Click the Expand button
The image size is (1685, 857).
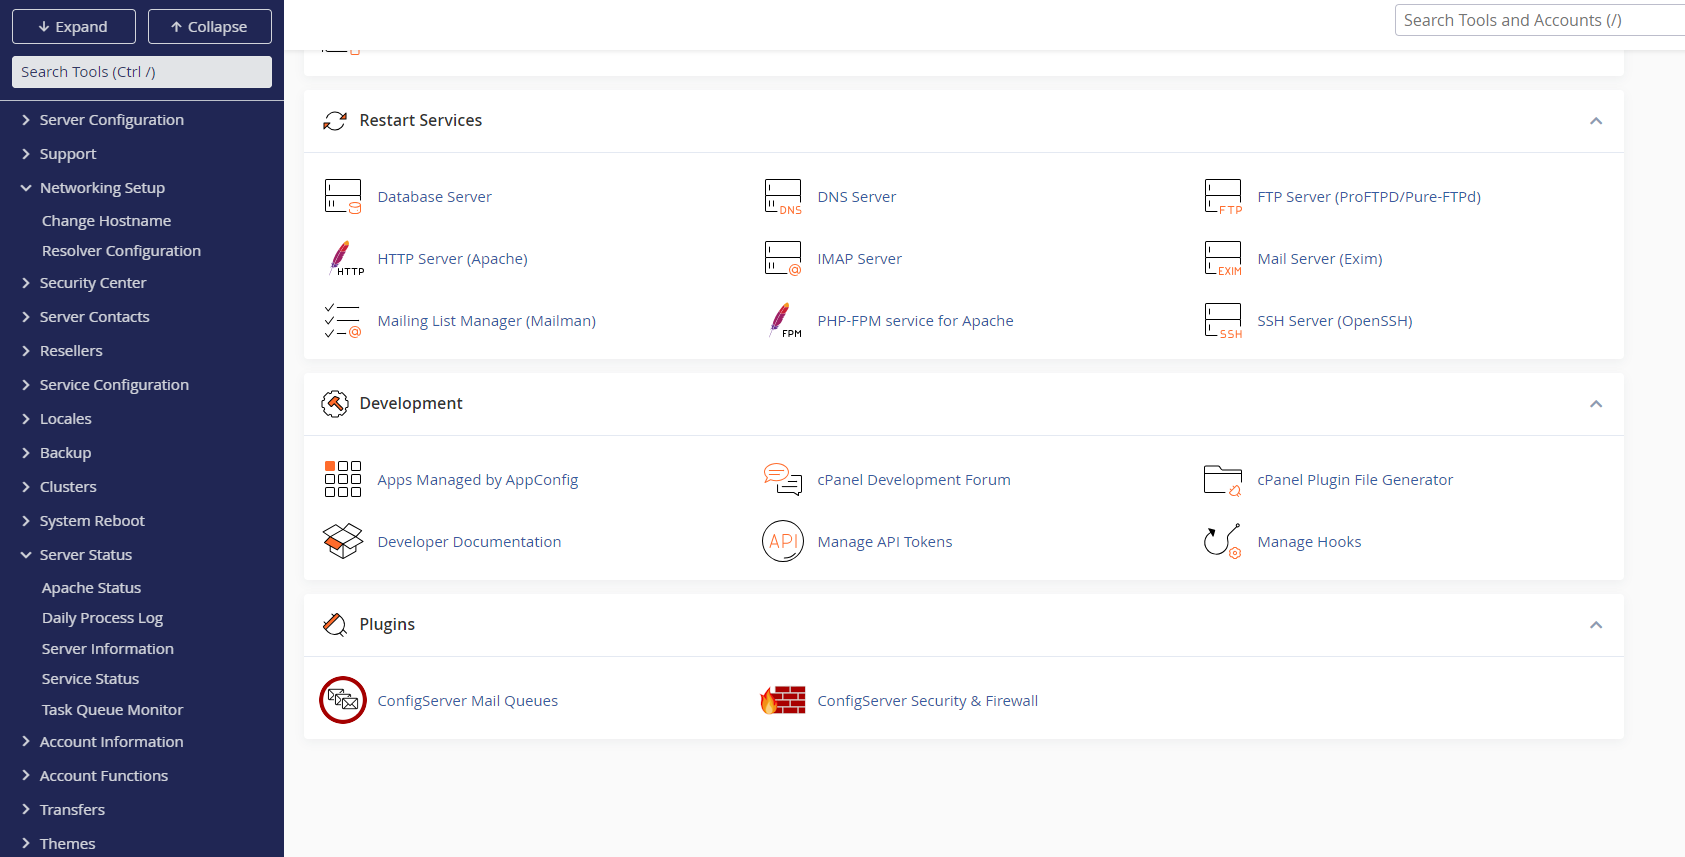point(74,27)
